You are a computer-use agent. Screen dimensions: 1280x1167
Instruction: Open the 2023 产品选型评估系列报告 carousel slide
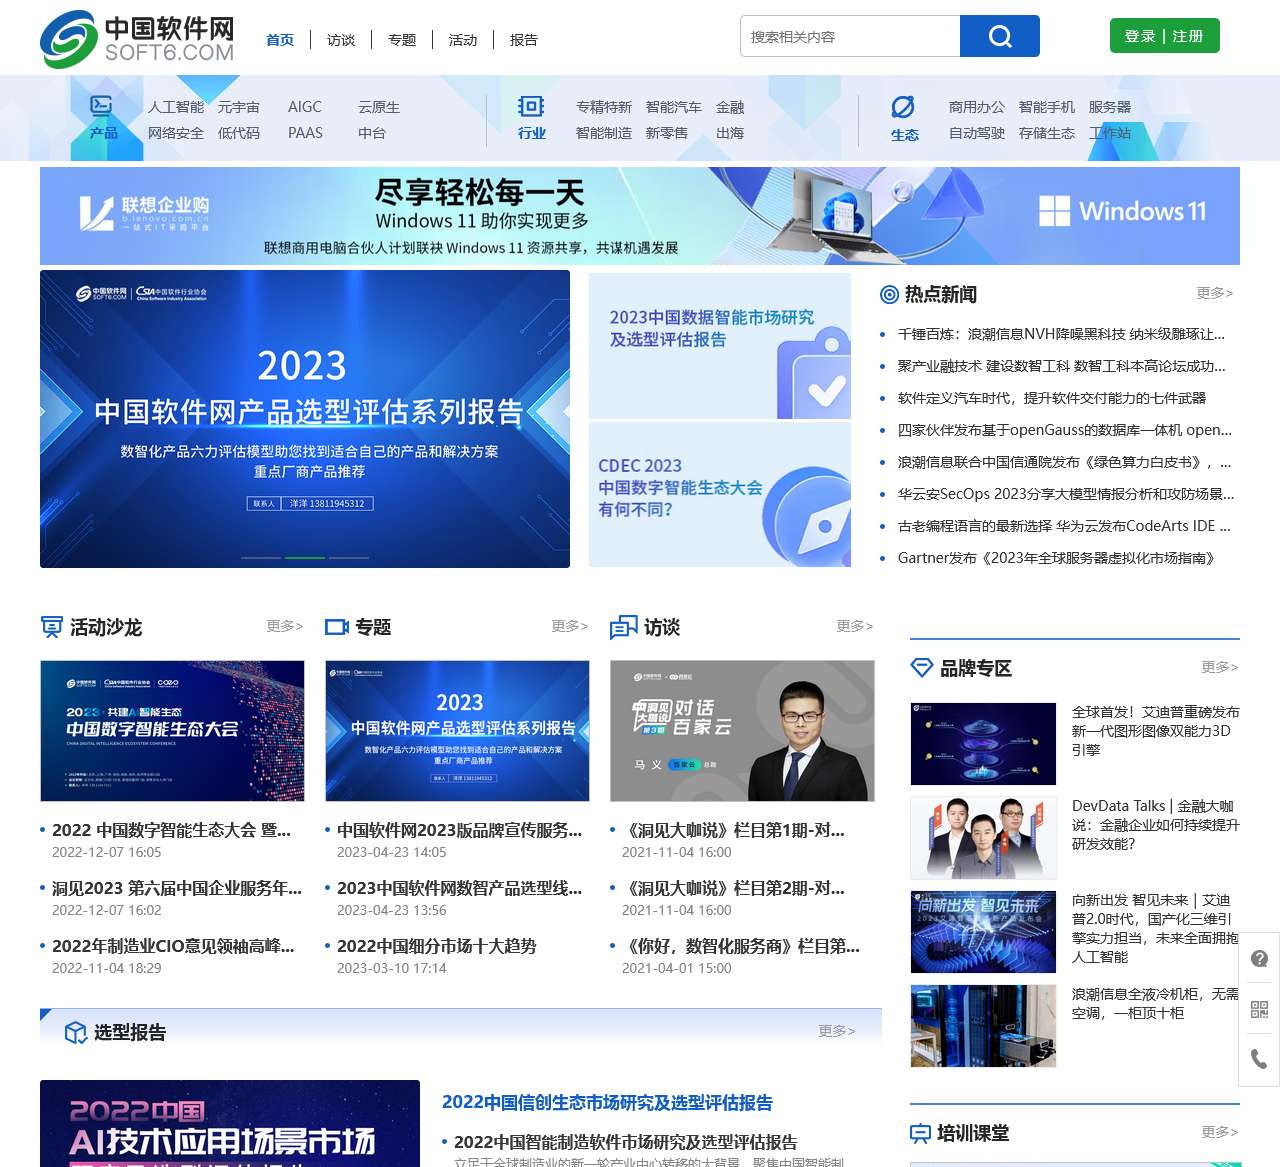point(305,419)
